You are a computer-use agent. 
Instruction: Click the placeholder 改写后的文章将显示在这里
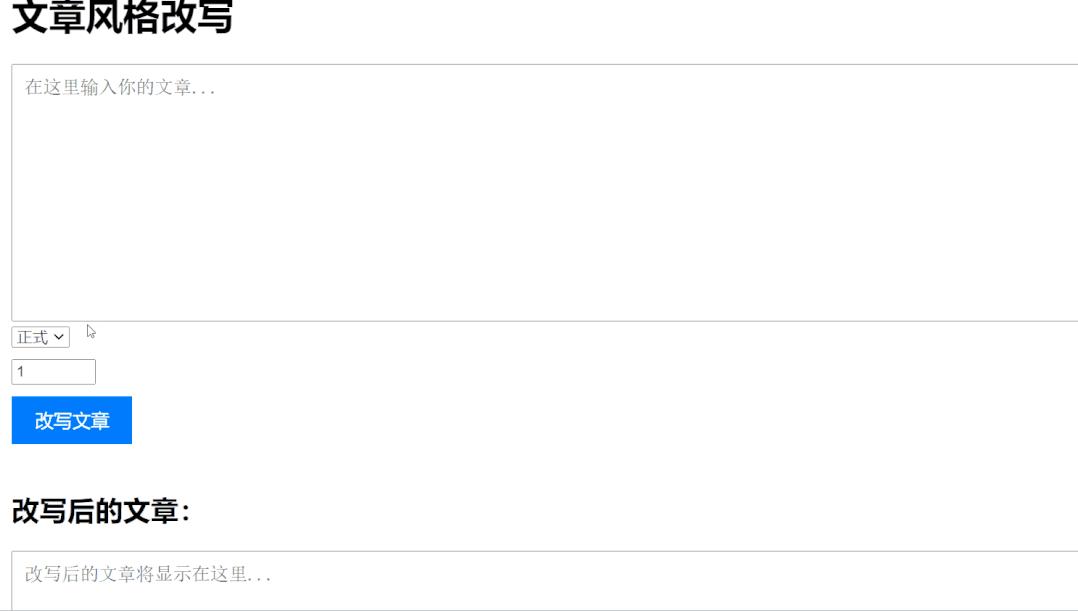148,575
